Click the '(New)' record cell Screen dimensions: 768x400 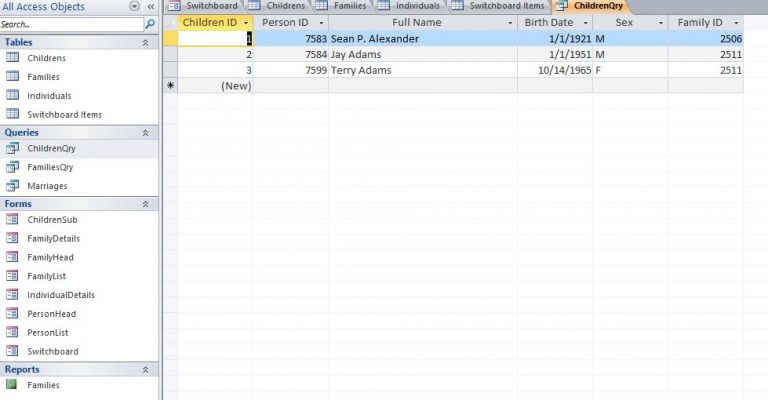click(216, 86)
